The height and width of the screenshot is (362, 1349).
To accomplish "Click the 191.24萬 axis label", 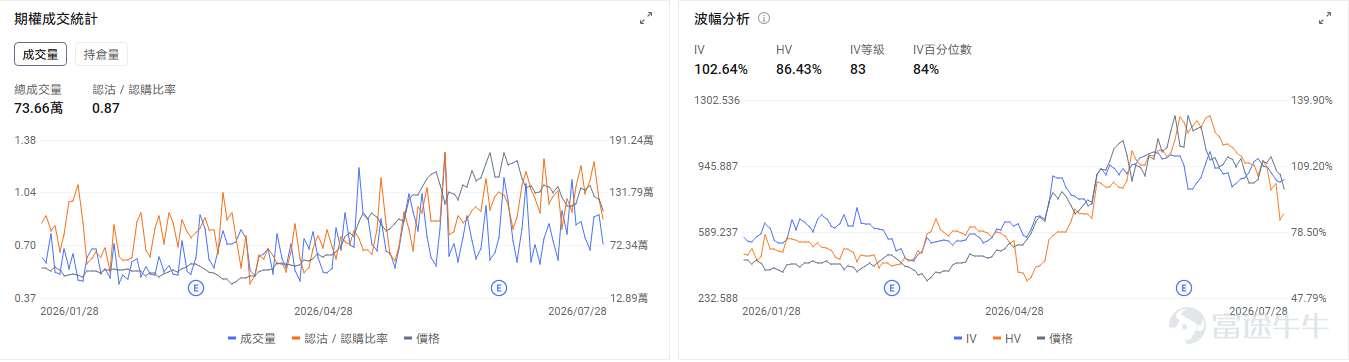I will pyautogui.click(x=632, y=140).
